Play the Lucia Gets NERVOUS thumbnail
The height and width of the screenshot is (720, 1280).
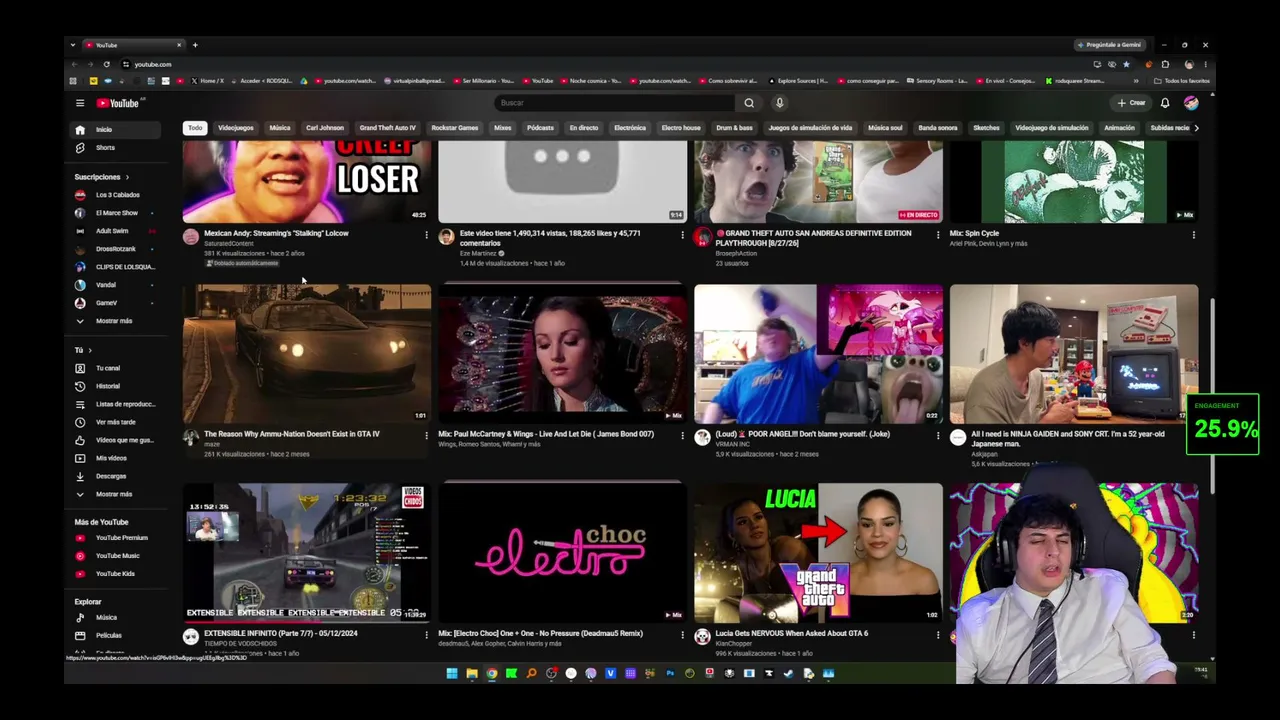(819, 552)
